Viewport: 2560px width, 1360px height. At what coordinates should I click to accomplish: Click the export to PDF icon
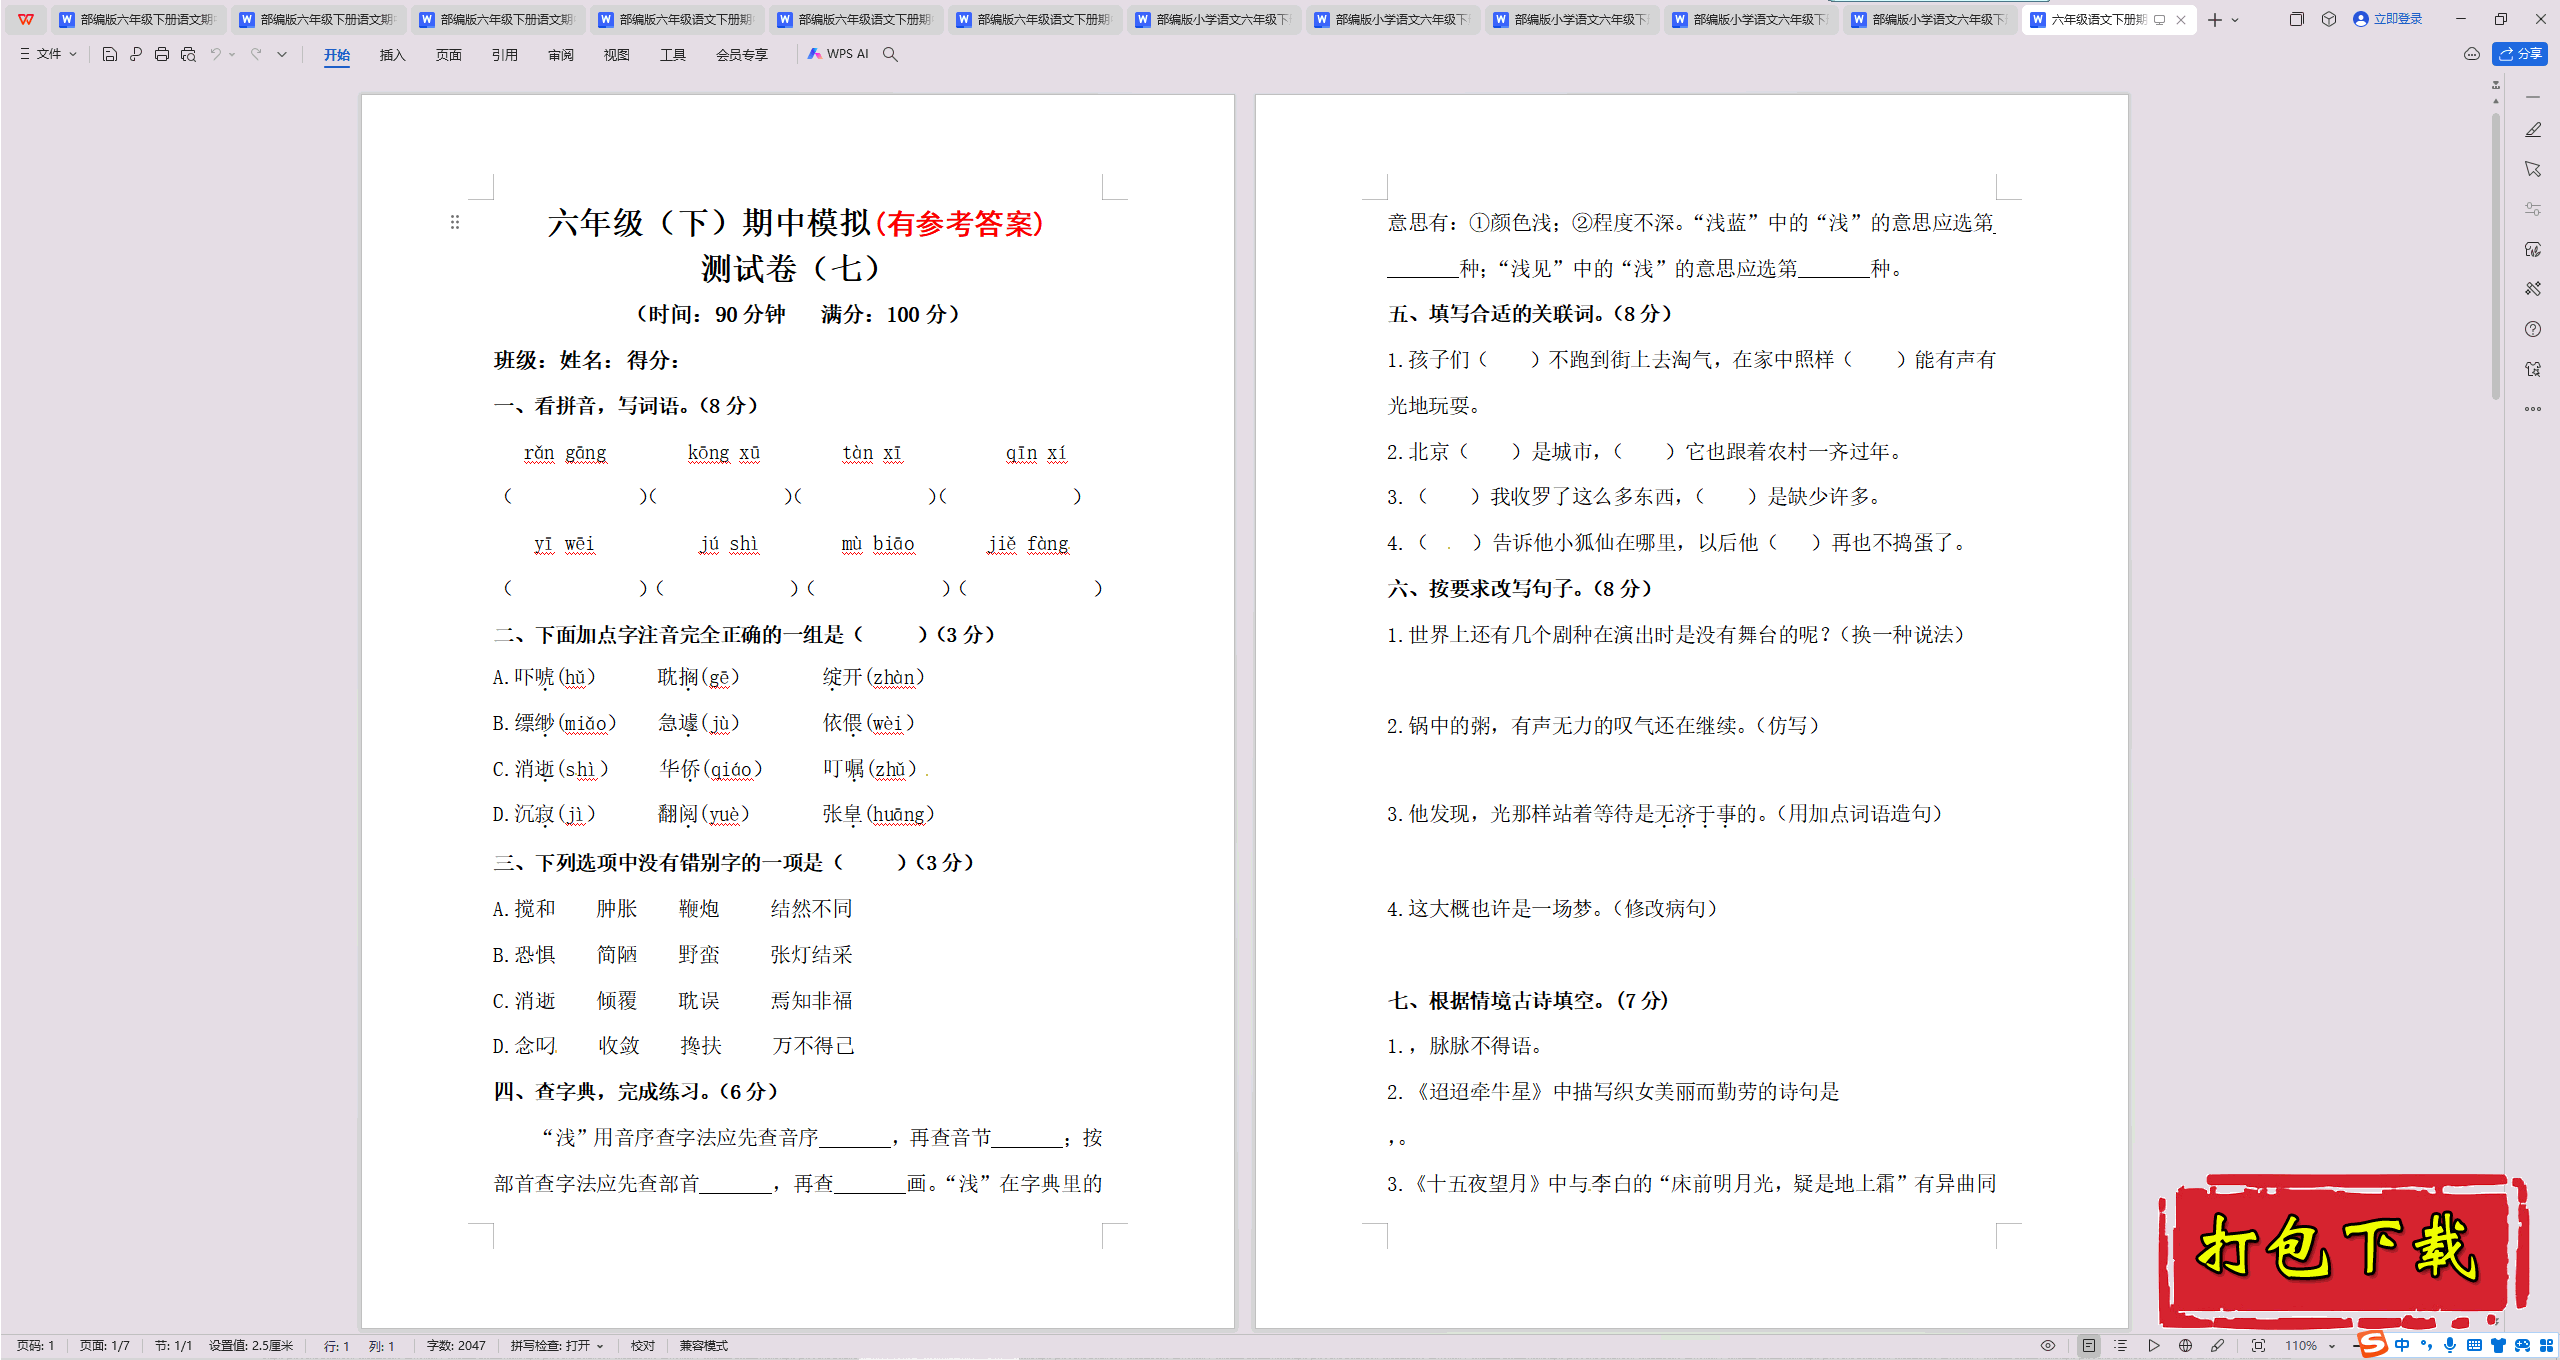pos(136,54)
